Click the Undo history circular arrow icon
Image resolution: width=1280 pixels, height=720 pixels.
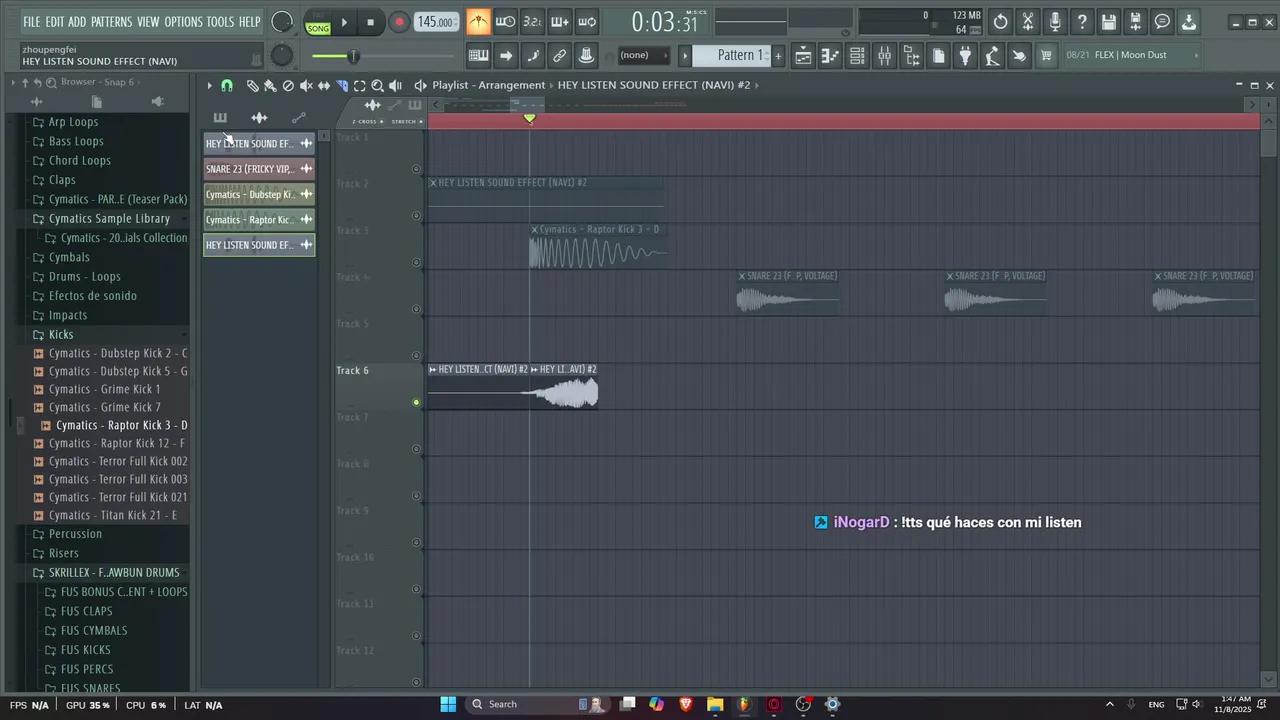pos(1001,22)
